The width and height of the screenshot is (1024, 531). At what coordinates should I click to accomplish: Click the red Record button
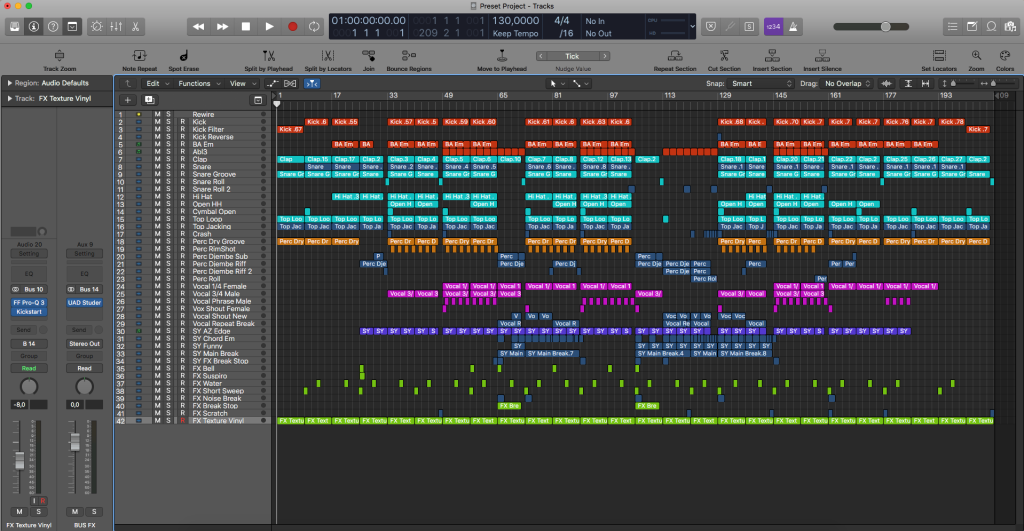(x=293, y=27)
